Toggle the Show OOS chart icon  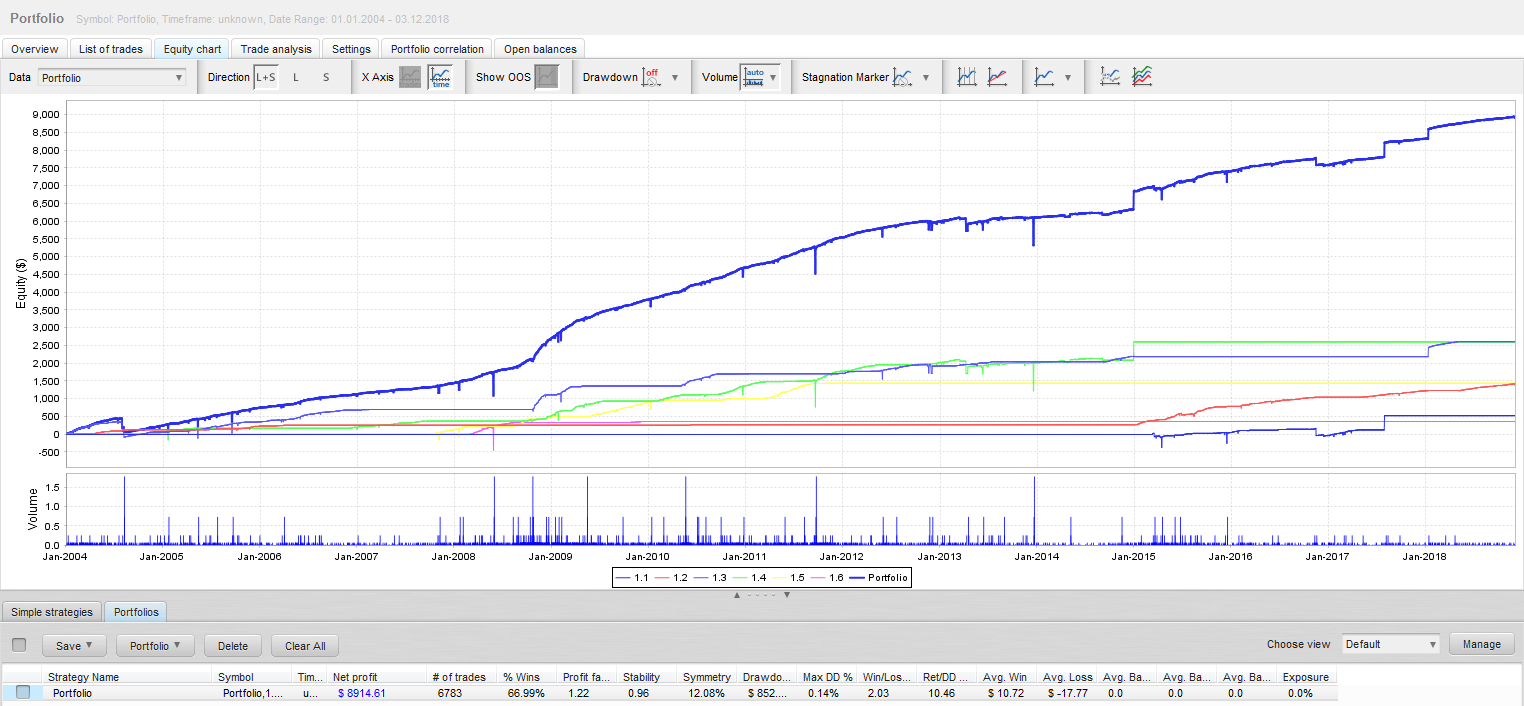tap(546, 77)
